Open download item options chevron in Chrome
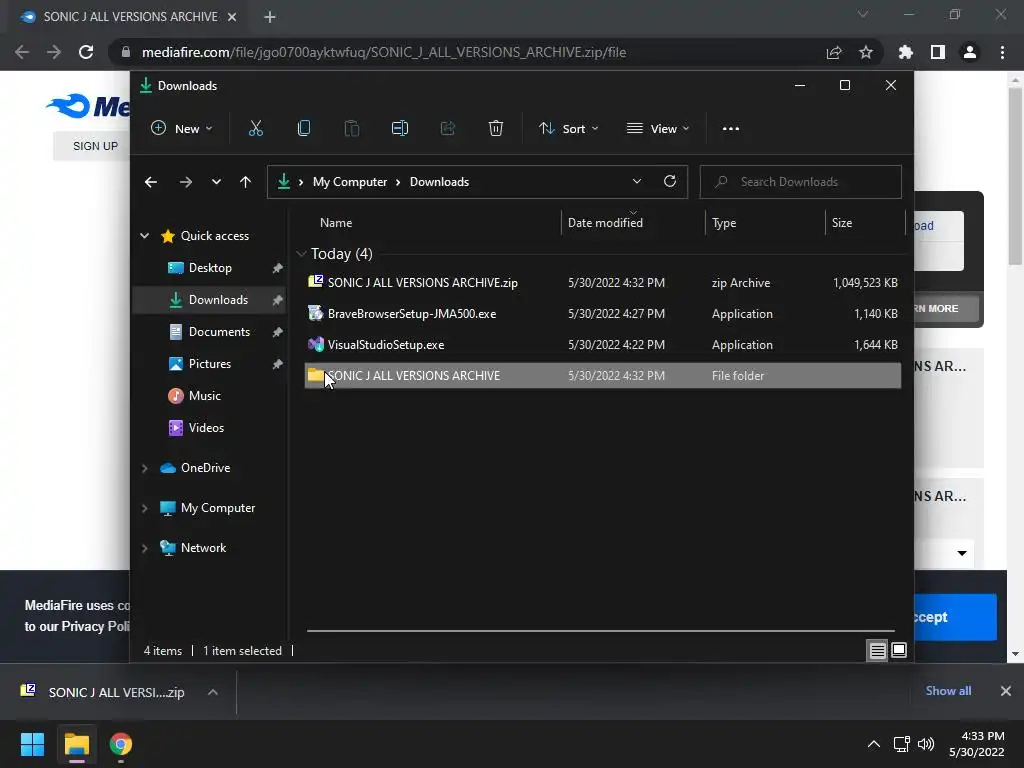The height and width of the screenshot is (768, 1024). [213, 692]
